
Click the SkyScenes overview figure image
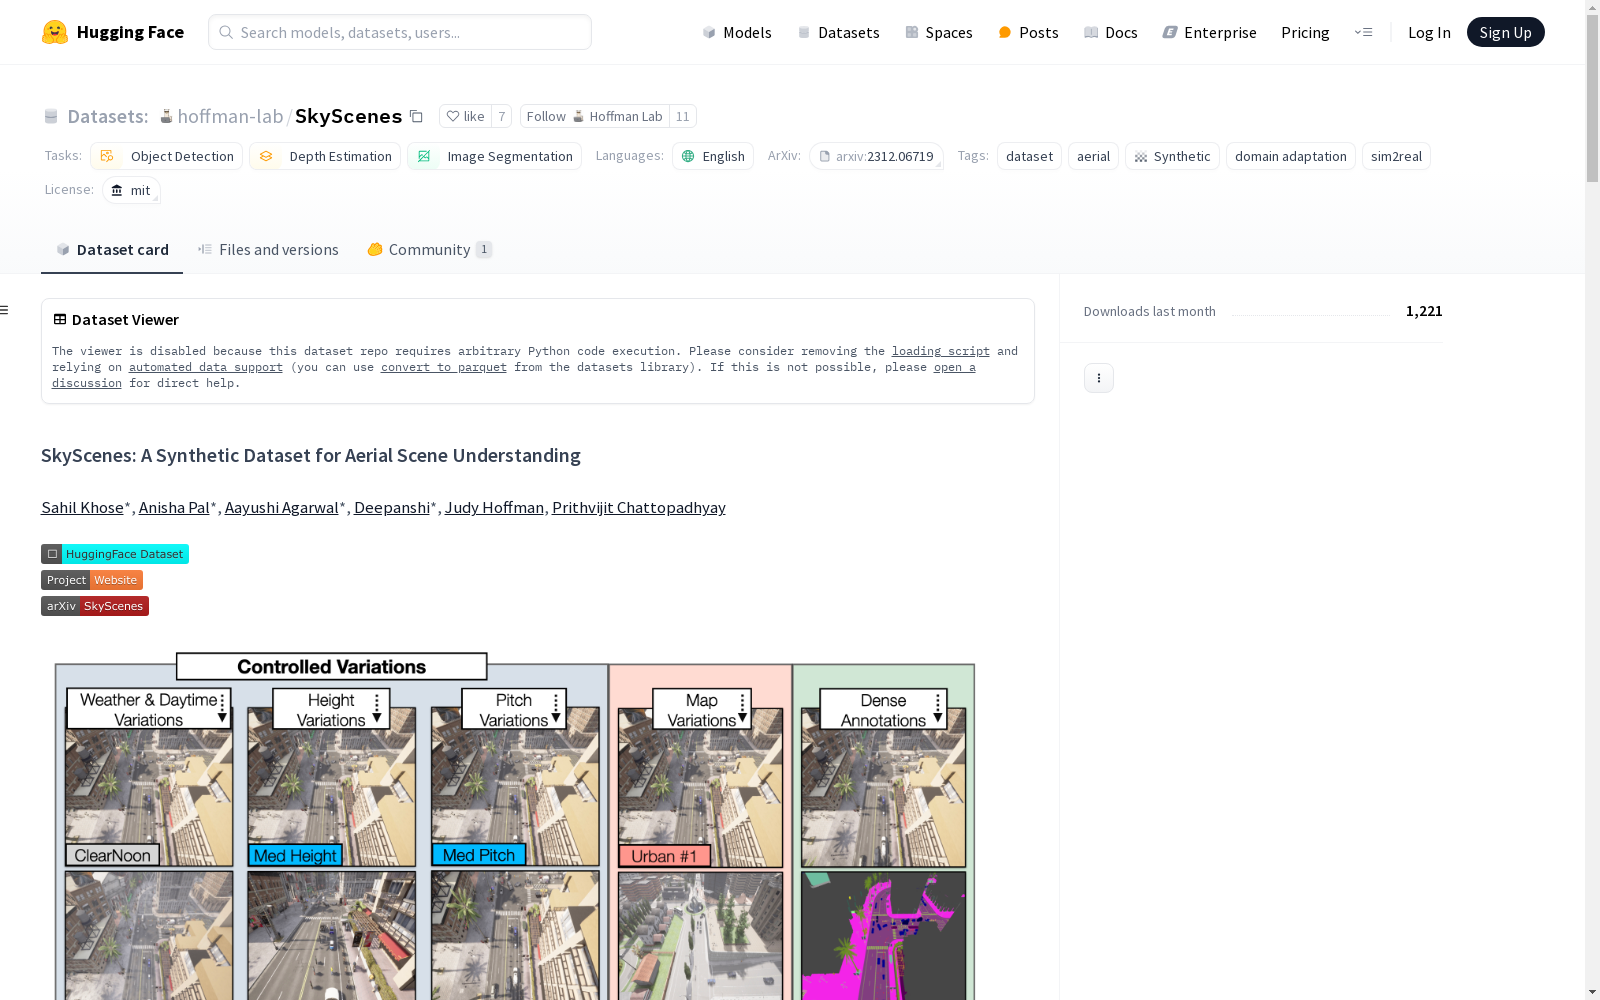[515, 825]
